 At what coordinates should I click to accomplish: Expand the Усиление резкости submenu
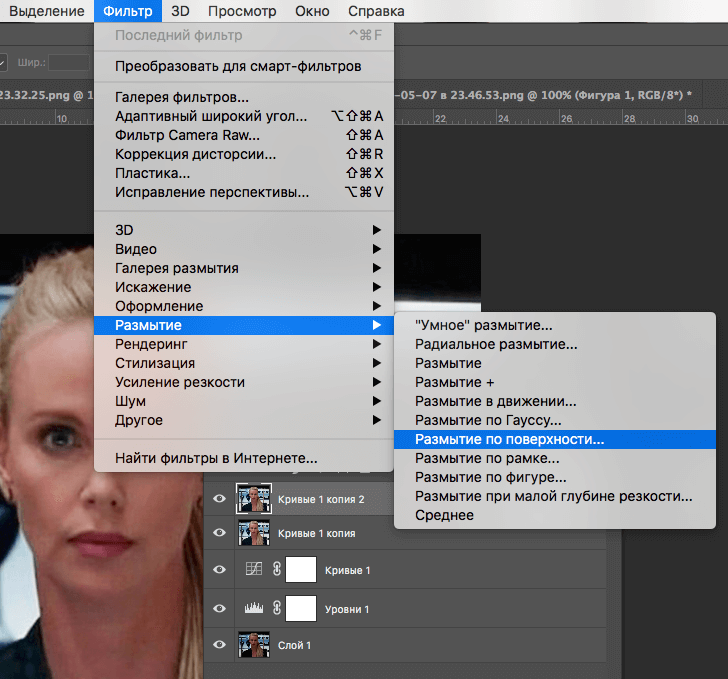click(244, 382)
